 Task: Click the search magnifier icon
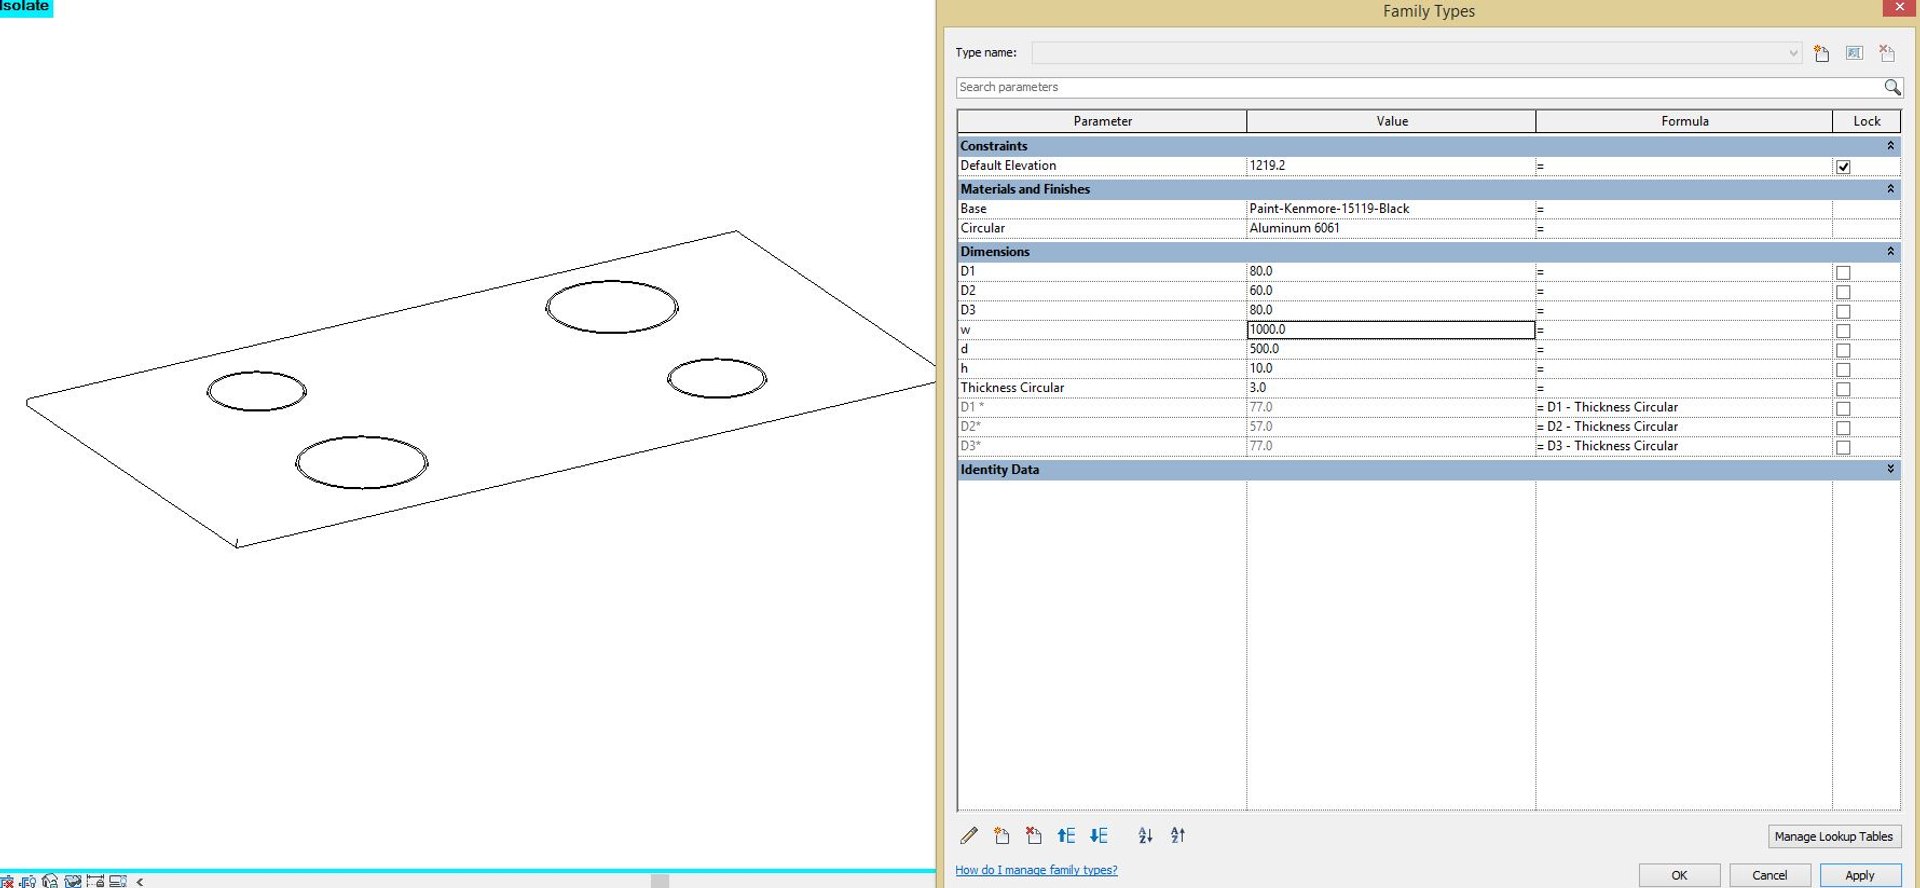click(x=1892, y=87)
